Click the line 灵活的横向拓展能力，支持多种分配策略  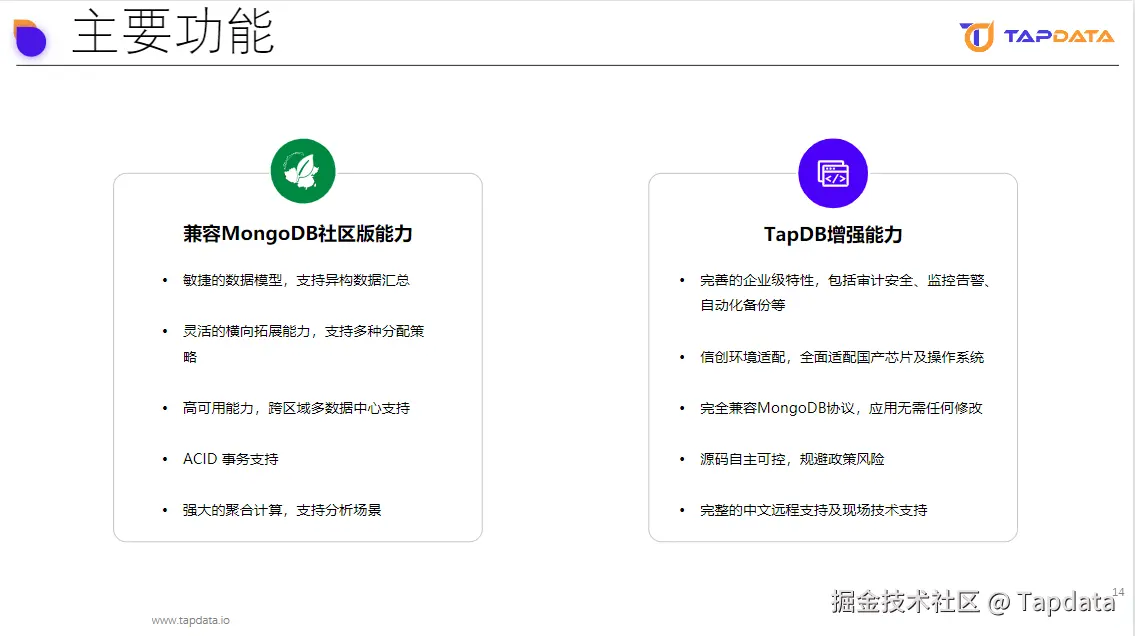(303, 344)
